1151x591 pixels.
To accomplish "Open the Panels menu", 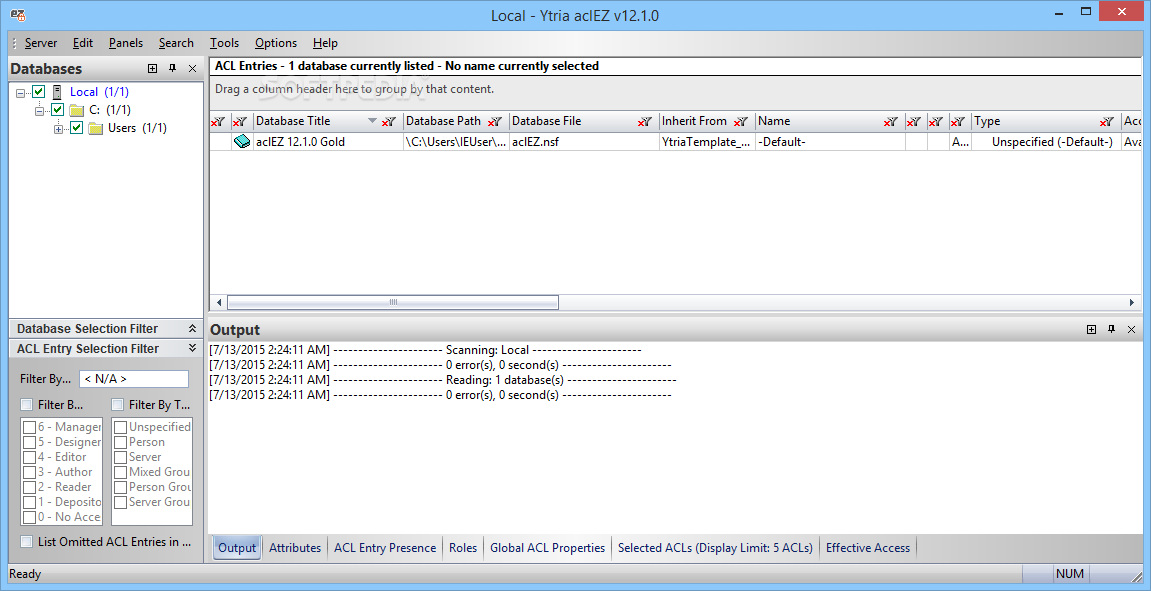I will pyautogui.click(x=126, y=43).
